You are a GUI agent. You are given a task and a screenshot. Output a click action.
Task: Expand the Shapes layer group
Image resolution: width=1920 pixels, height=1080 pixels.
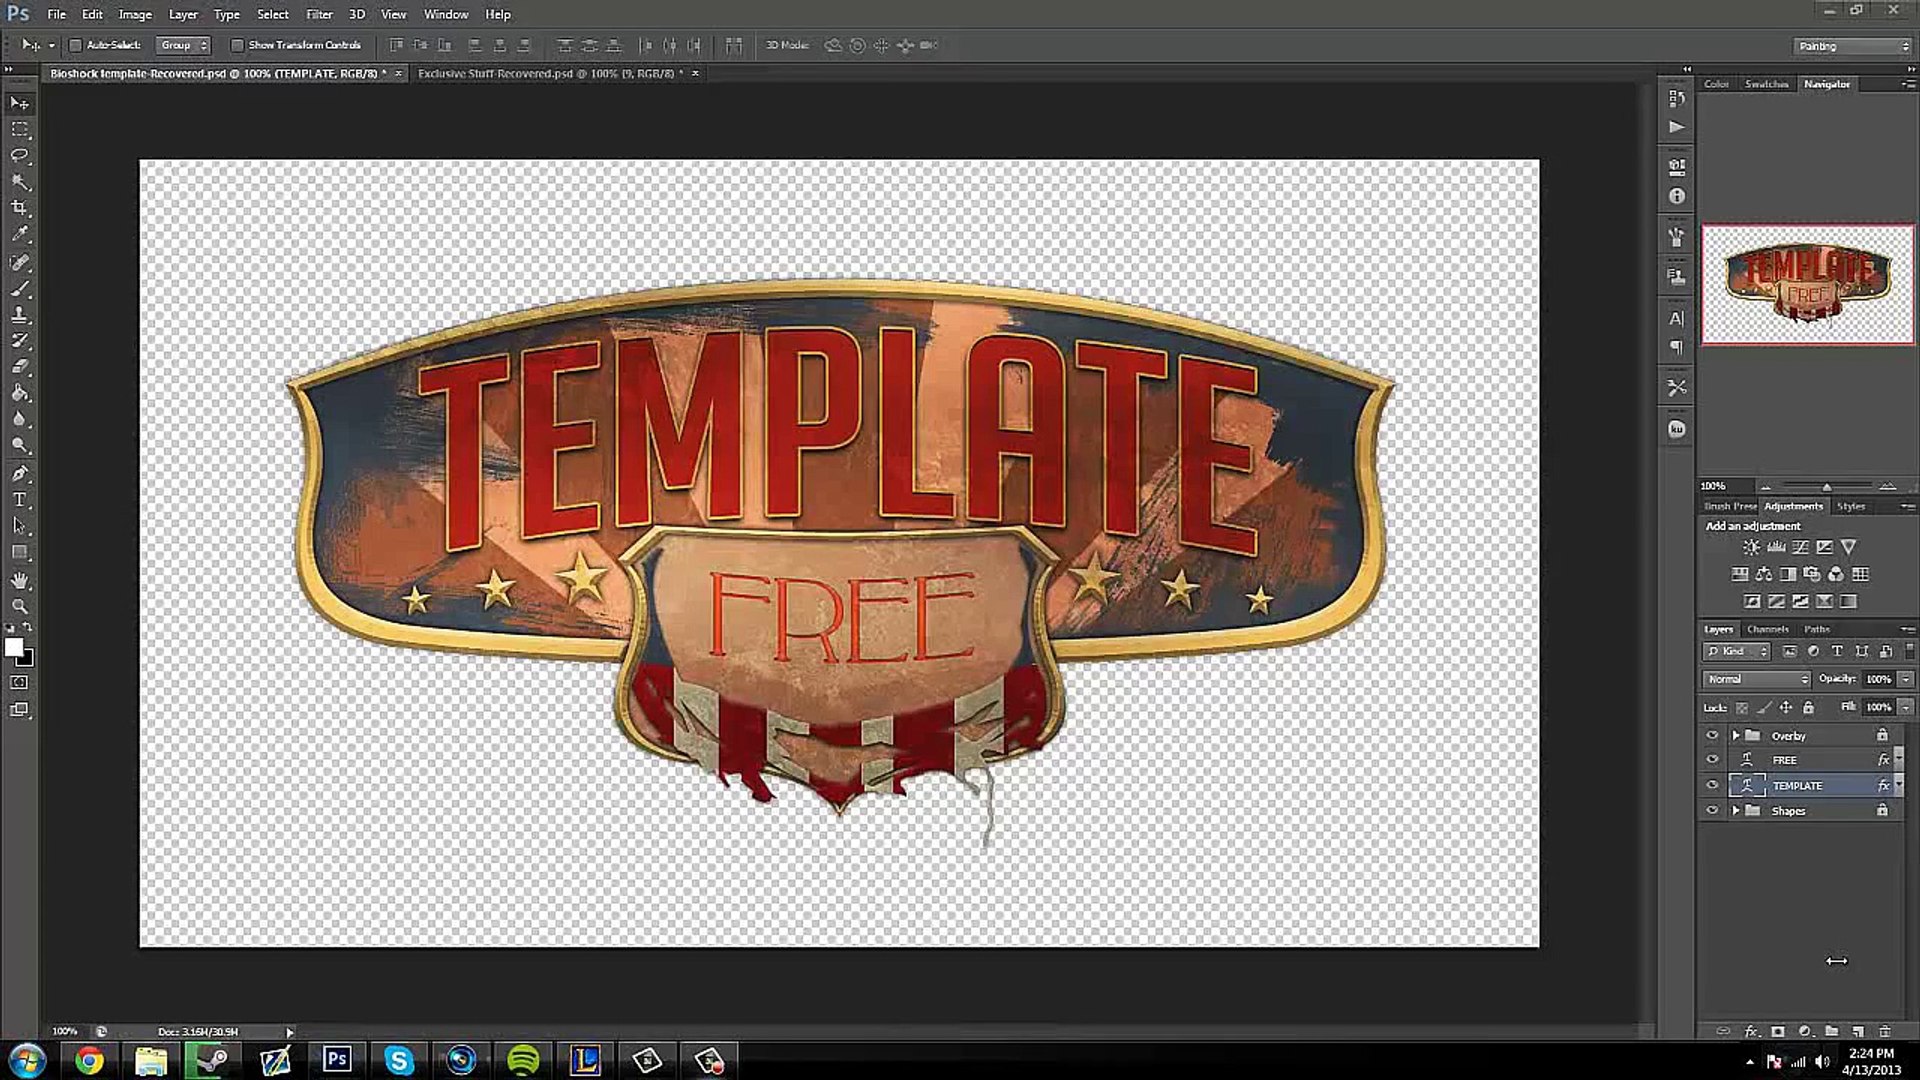(x=1736, y=811)
